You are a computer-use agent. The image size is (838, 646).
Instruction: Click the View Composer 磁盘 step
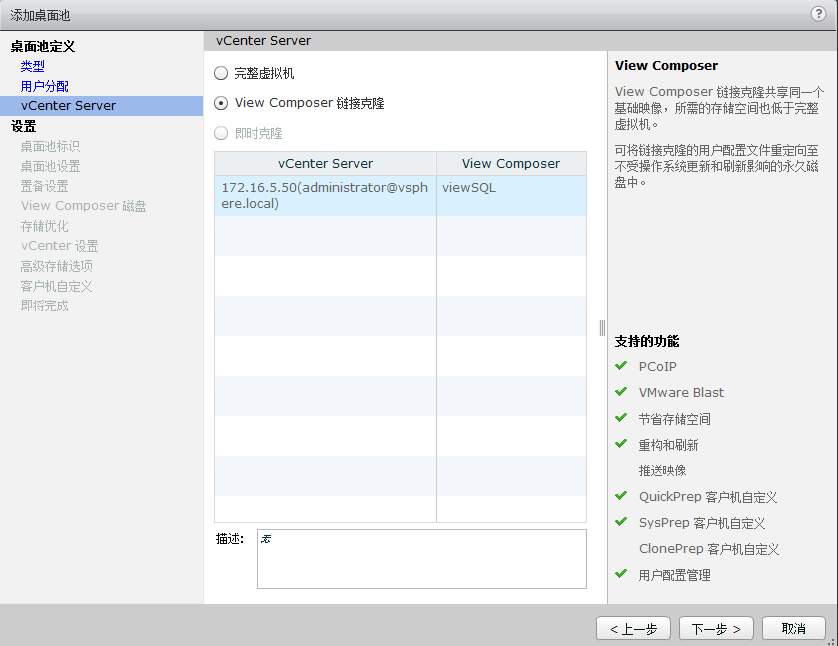[83, 206]
